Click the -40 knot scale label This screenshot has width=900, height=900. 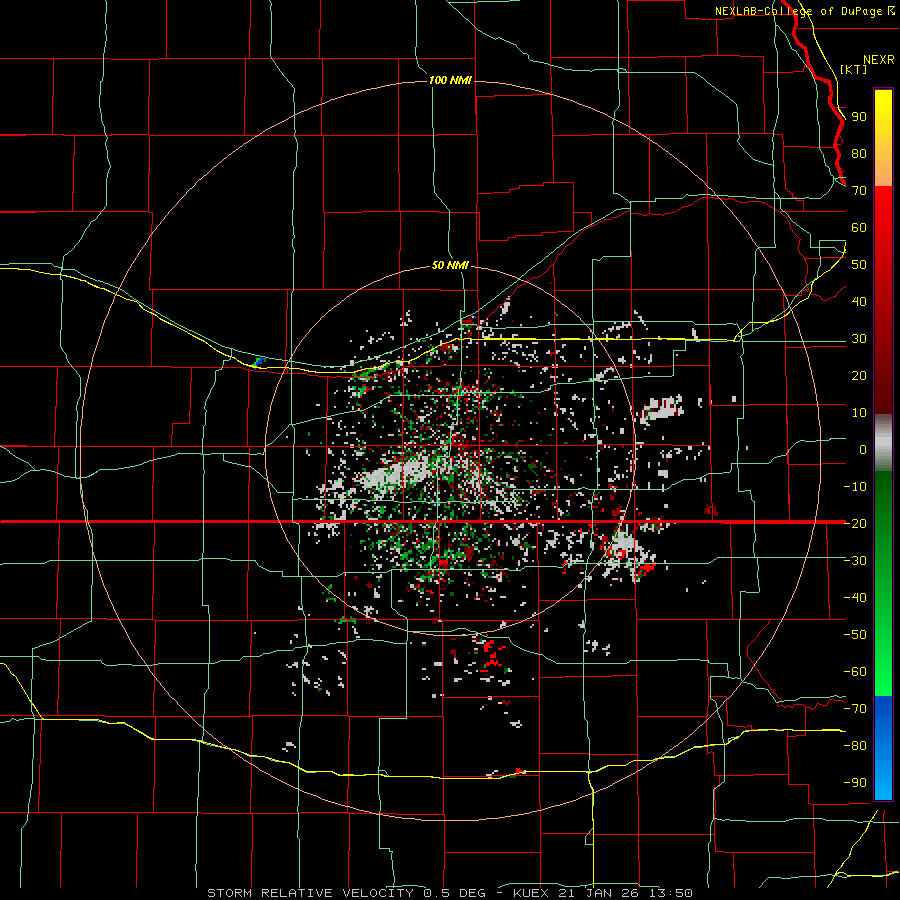tap(855, 598)
